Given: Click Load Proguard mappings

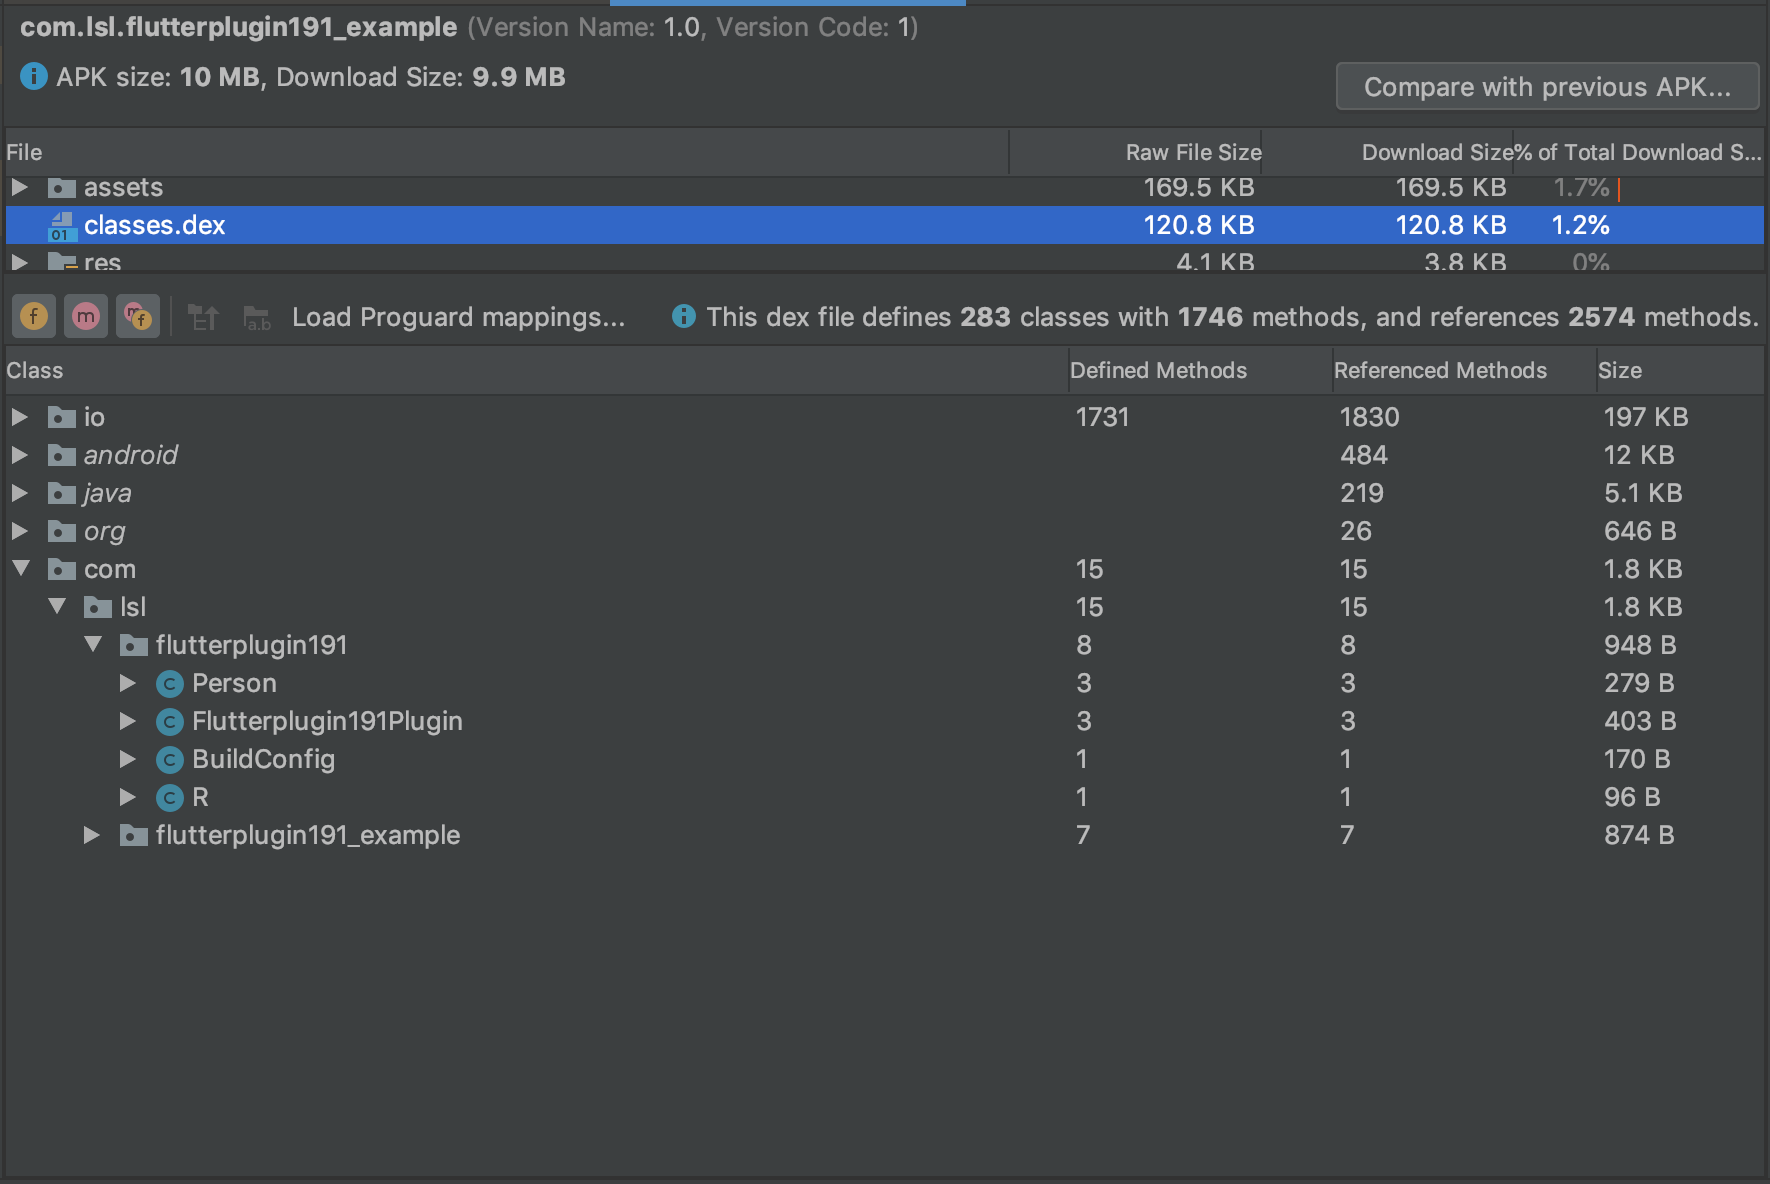Looking at the screenshot, I should (458, 317).
